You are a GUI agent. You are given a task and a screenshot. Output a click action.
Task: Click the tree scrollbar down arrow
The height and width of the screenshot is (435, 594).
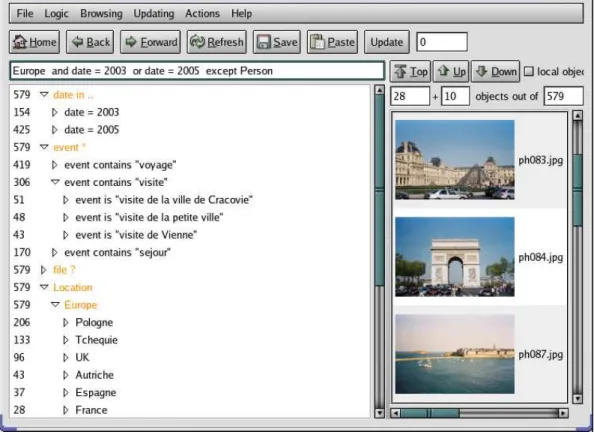tap(379, 413)
